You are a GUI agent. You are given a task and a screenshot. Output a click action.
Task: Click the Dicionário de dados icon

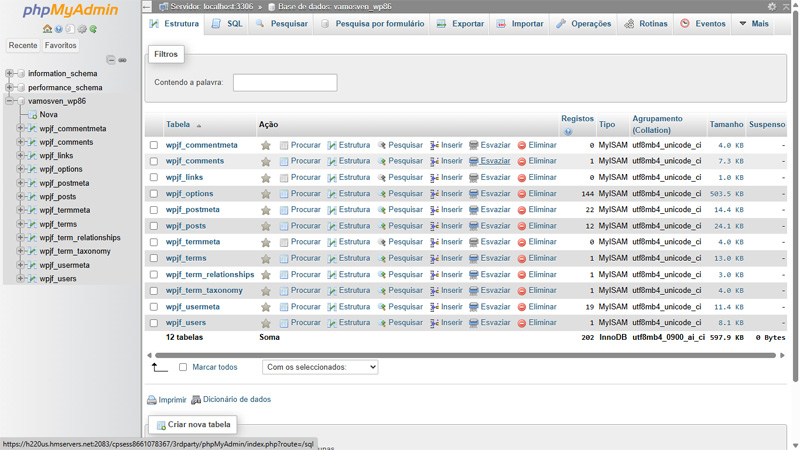point(196,400)
